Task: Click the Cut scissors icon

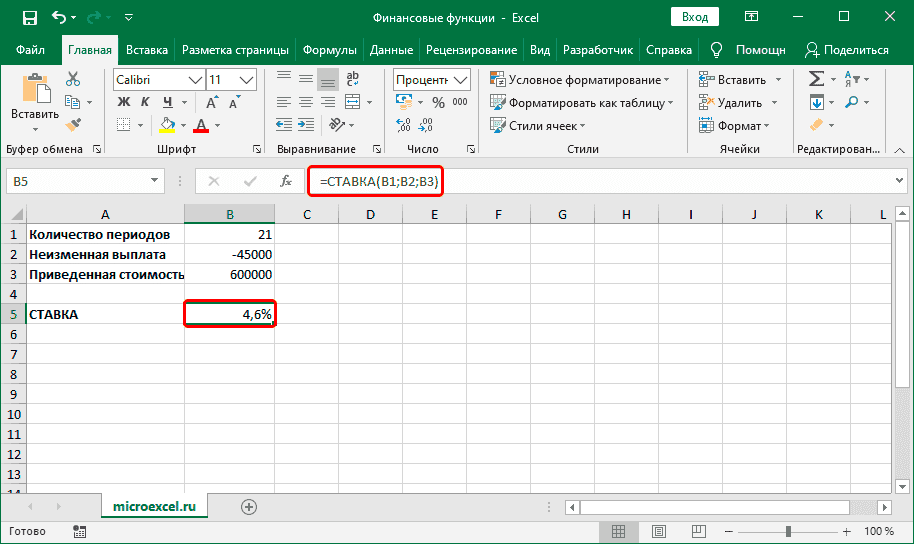Action: (73, 79)
